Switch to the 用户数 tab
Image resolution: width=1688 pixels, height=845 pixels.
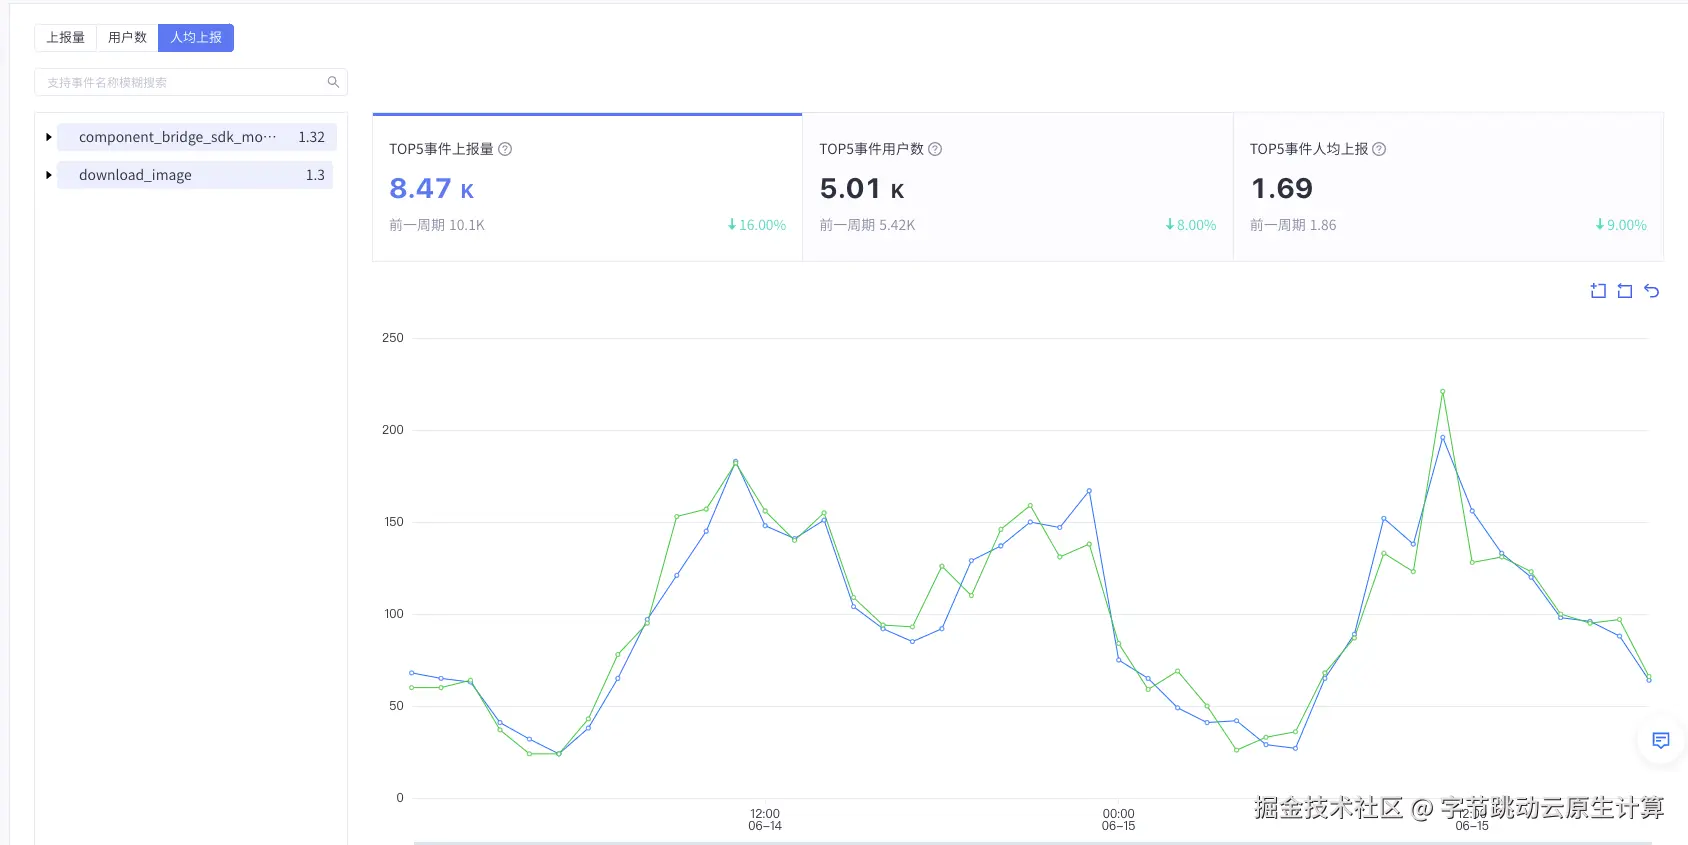pos(127,38)
